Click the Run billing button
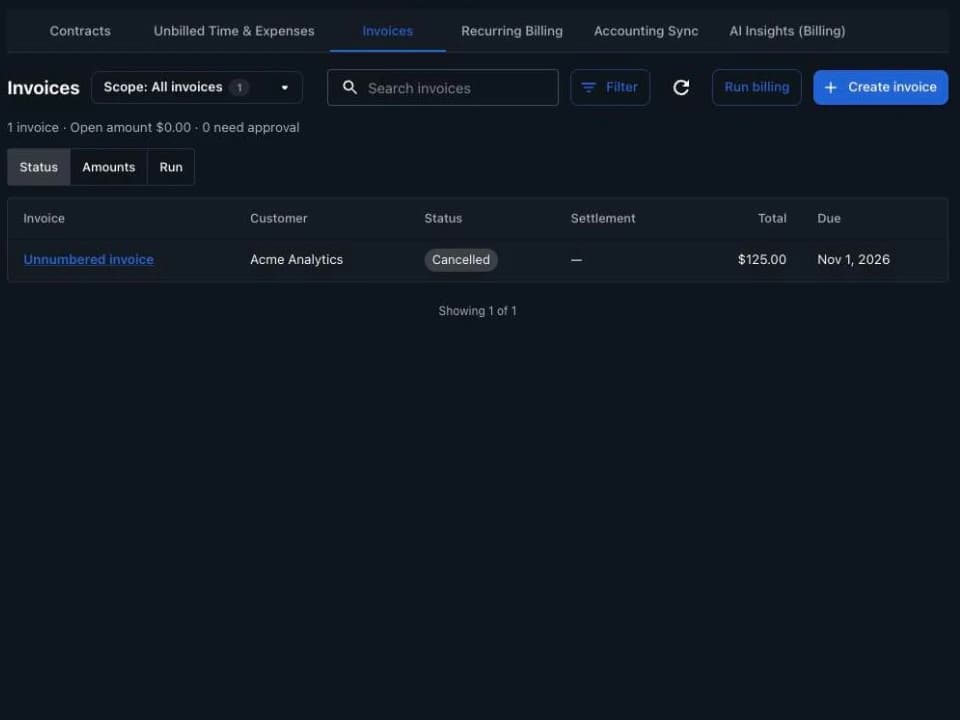The width and height of the screenshot is (960, 720). (757, 88)
